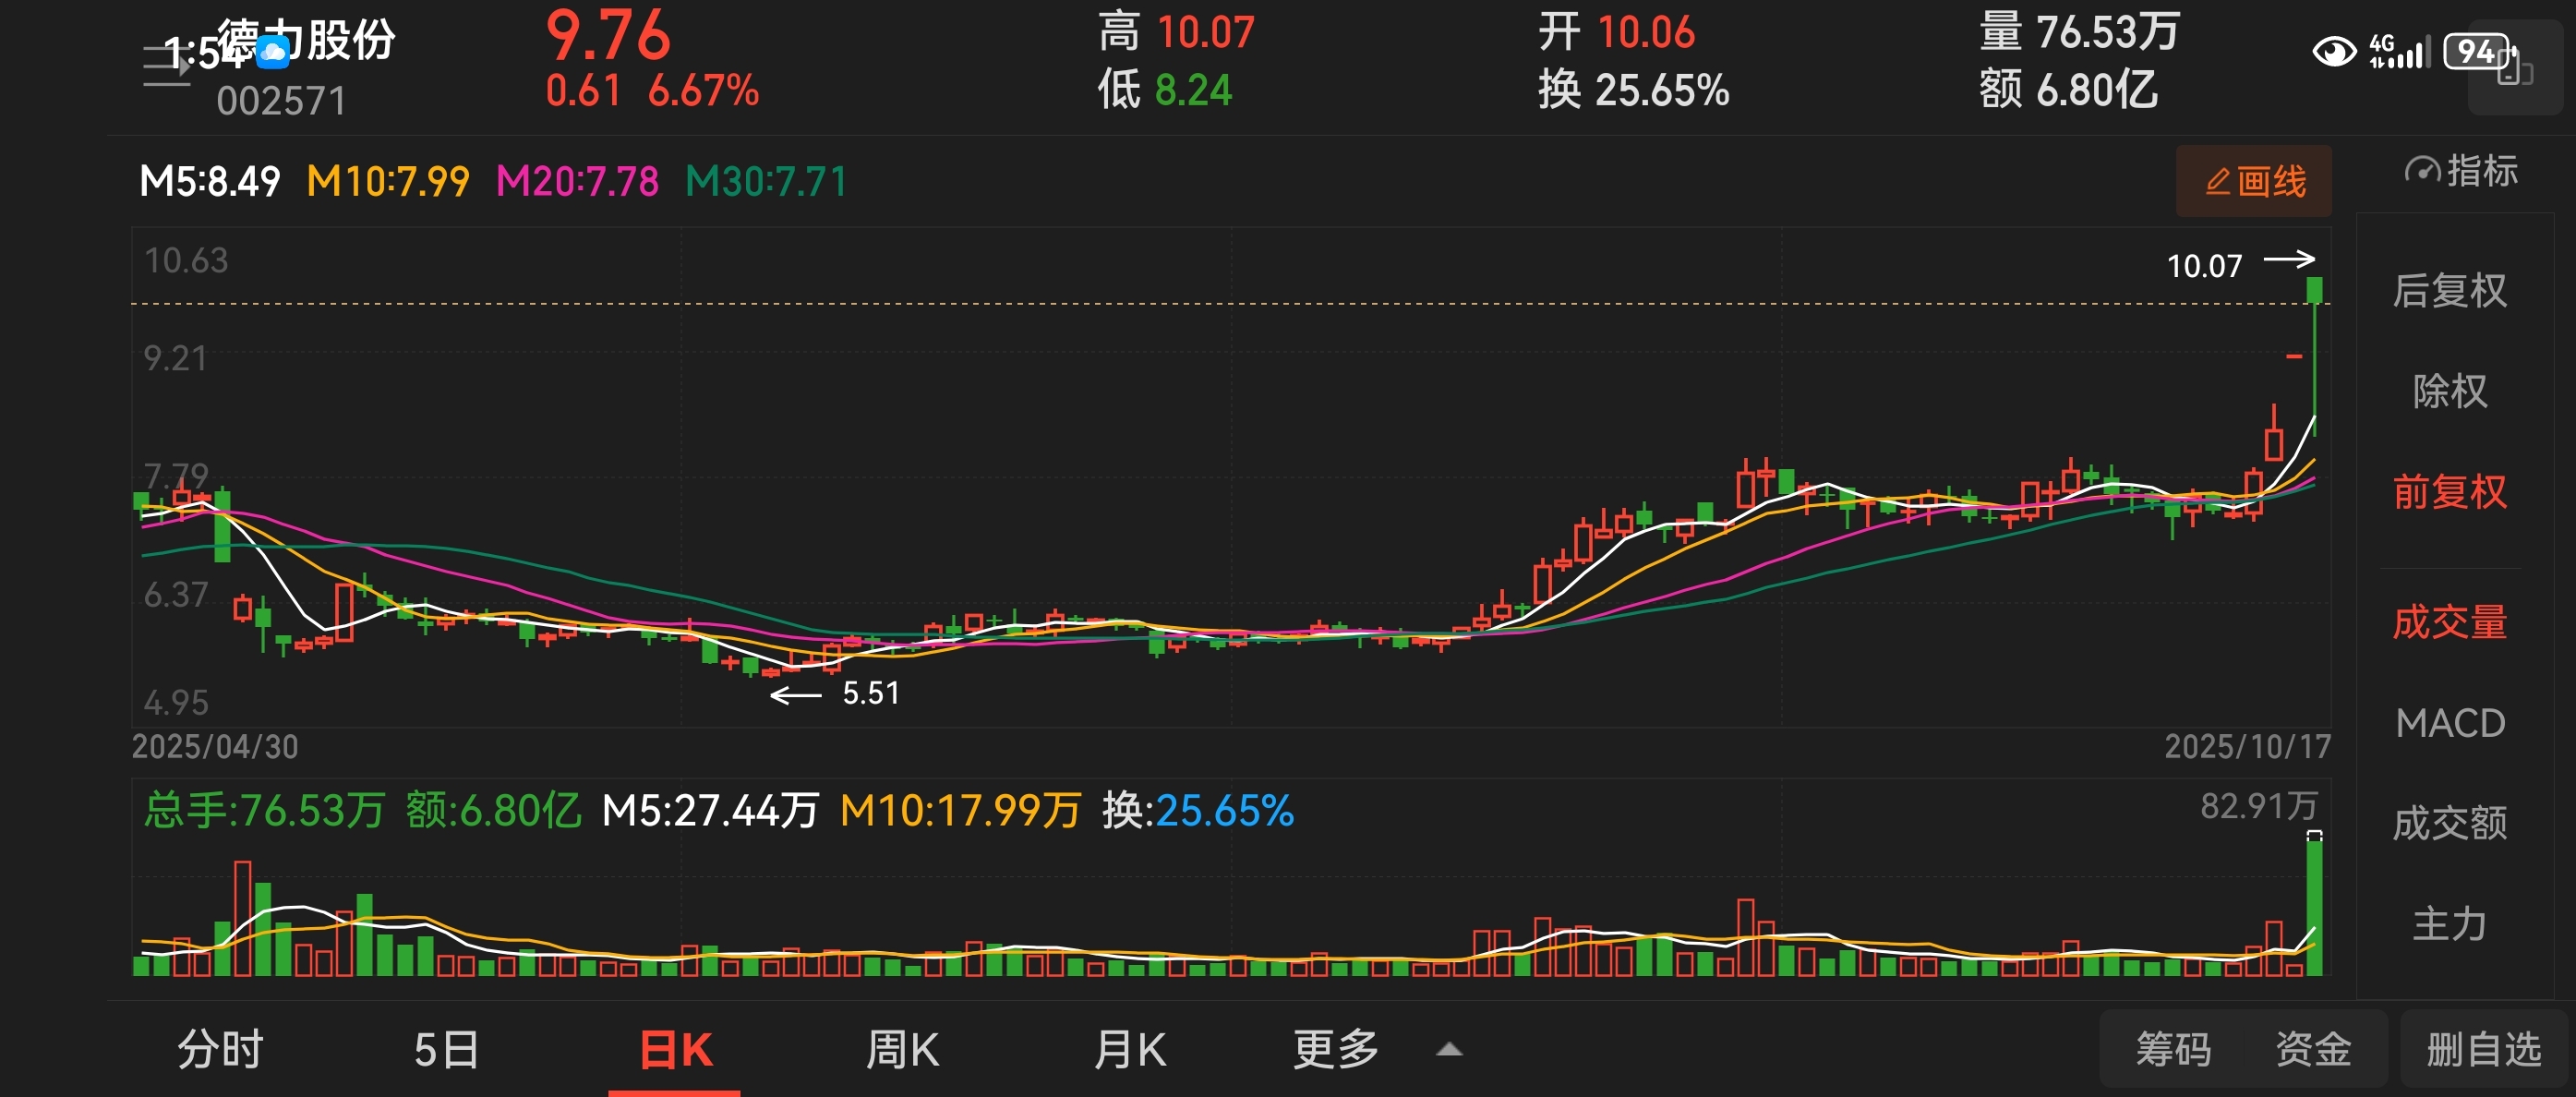Select 前复权 forward adjustment option
2576x1097 pixels.
tap(2449, 492)
